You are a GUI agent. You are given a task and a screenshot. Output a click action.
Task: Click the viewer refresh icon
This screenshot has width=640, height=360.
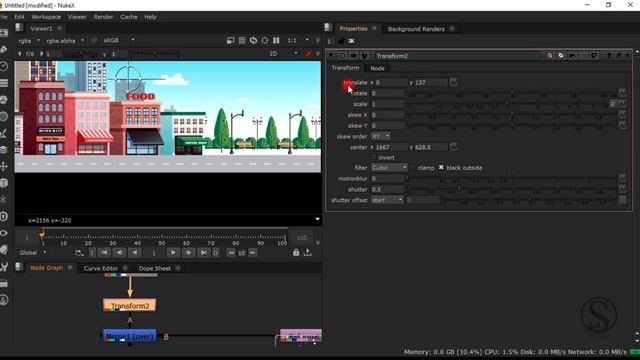(x=253, y=40)
